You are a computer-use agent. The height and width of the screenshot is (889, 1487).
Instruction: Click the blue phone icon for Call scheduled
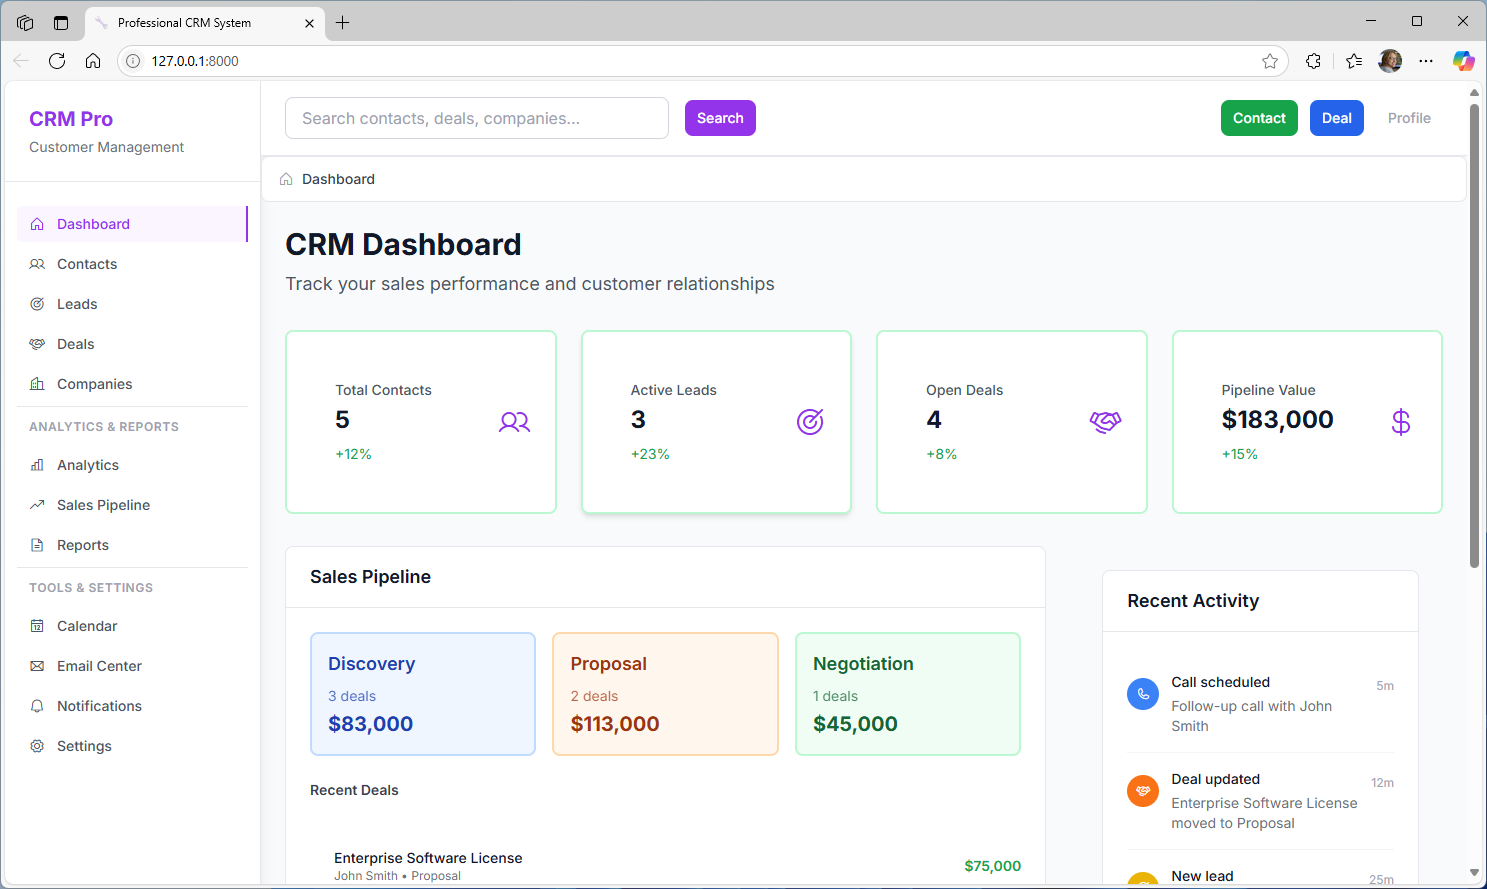(1143, 694)
